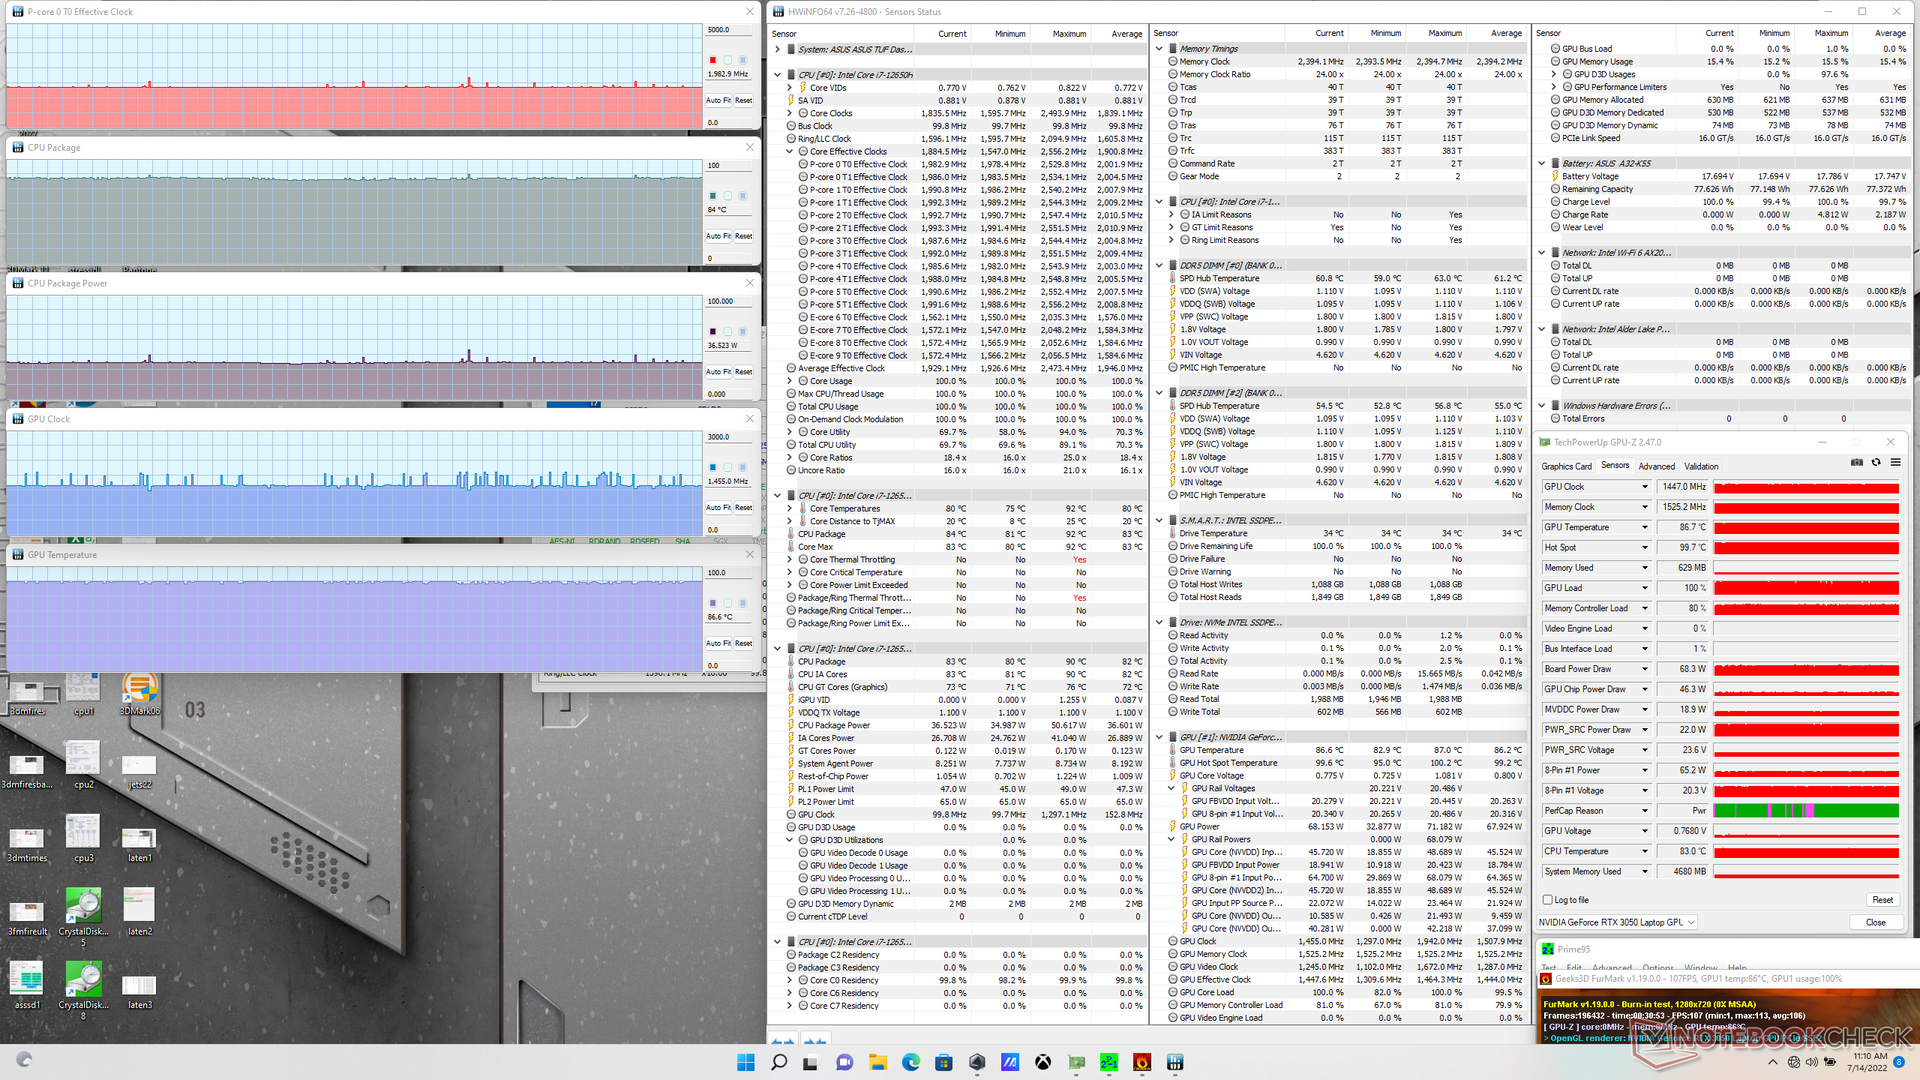Open the asssd1 desktop file

27,984
